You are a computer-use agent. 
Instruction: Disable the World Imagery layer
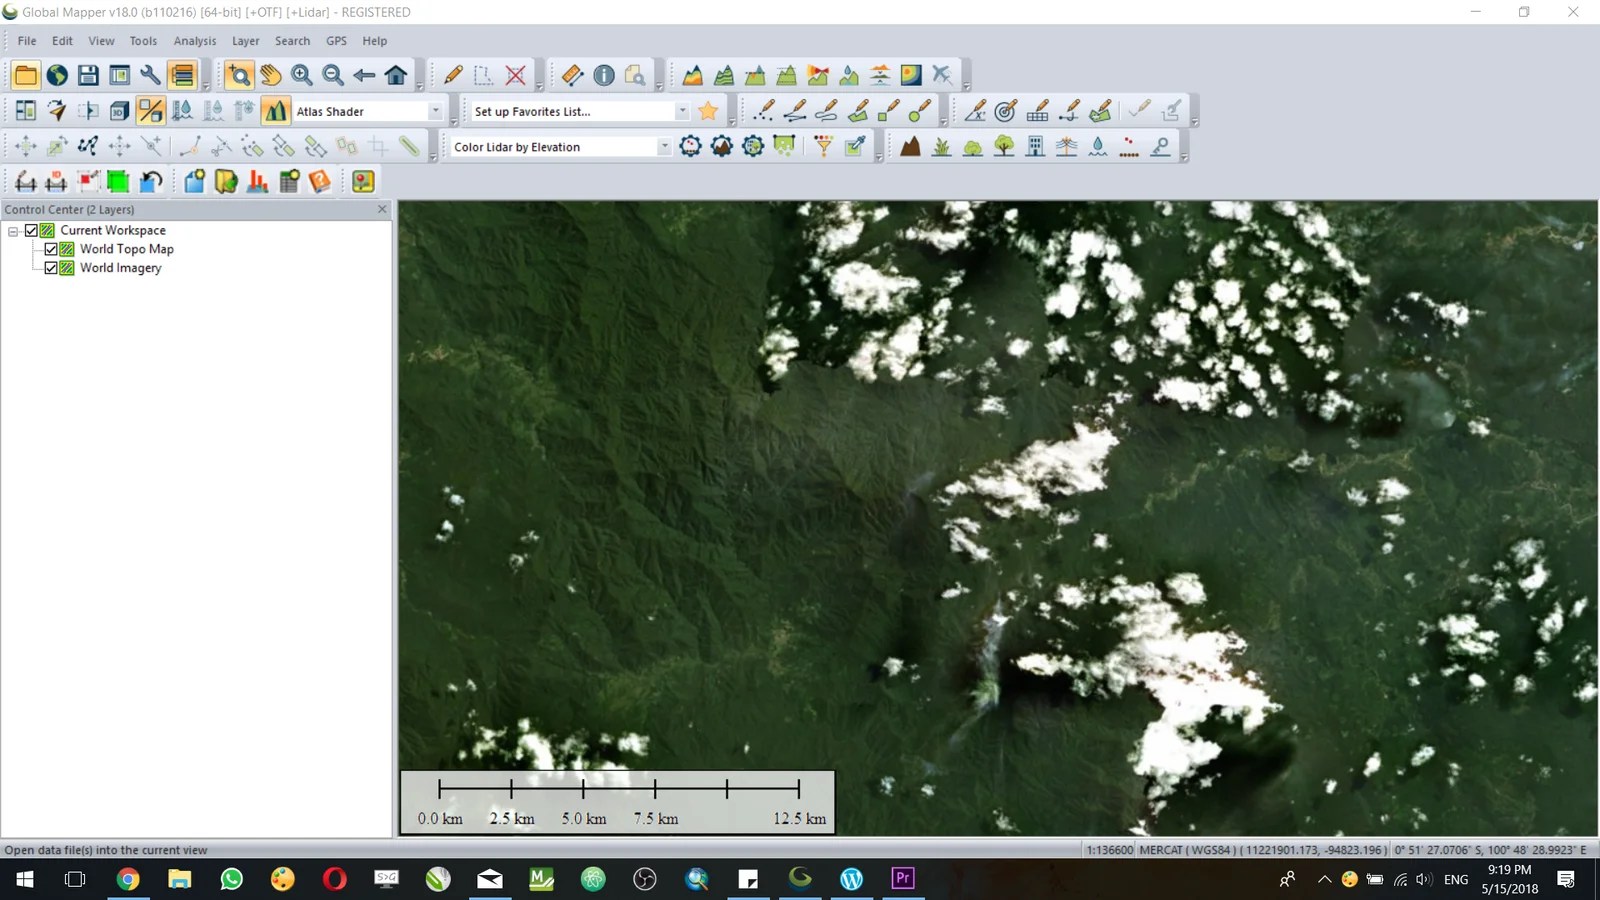click(51, 267)
